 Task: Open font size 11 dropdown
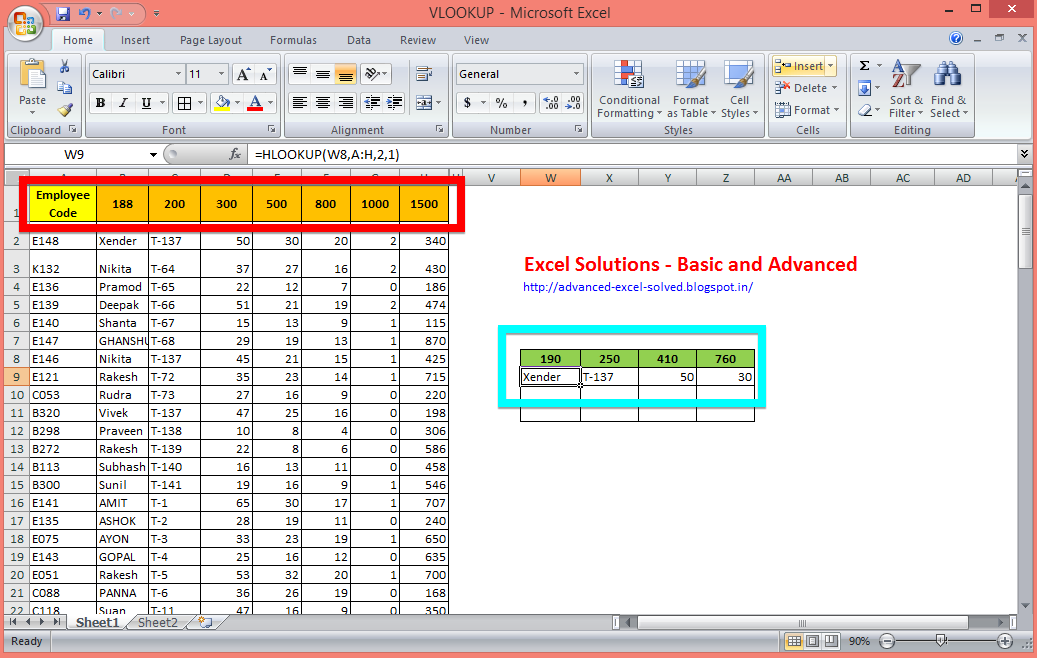click(x=221, y=74)
